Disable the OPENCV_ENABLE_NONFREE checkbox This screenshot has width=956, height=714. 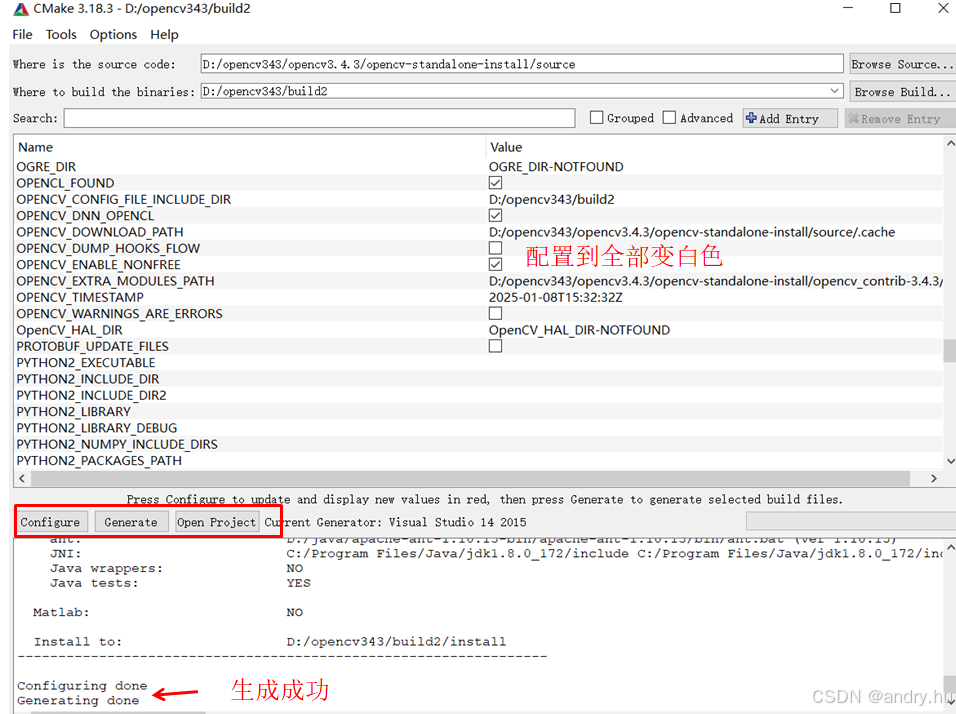[495, 264]
